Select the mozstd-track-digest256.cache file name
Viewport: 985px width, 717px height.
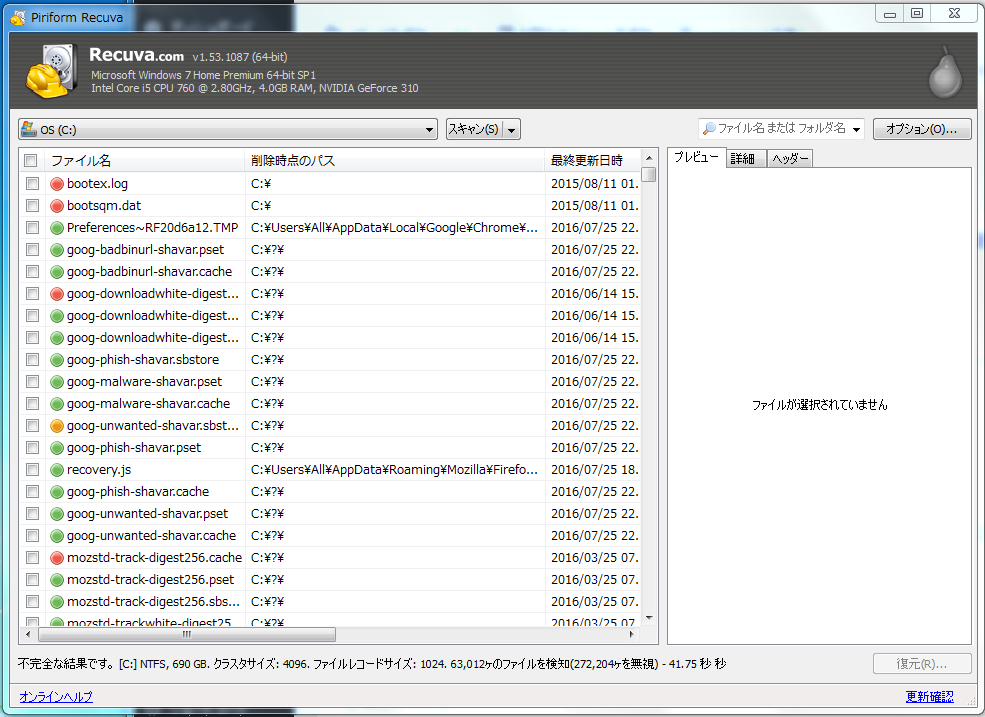(x=155, y=557)
